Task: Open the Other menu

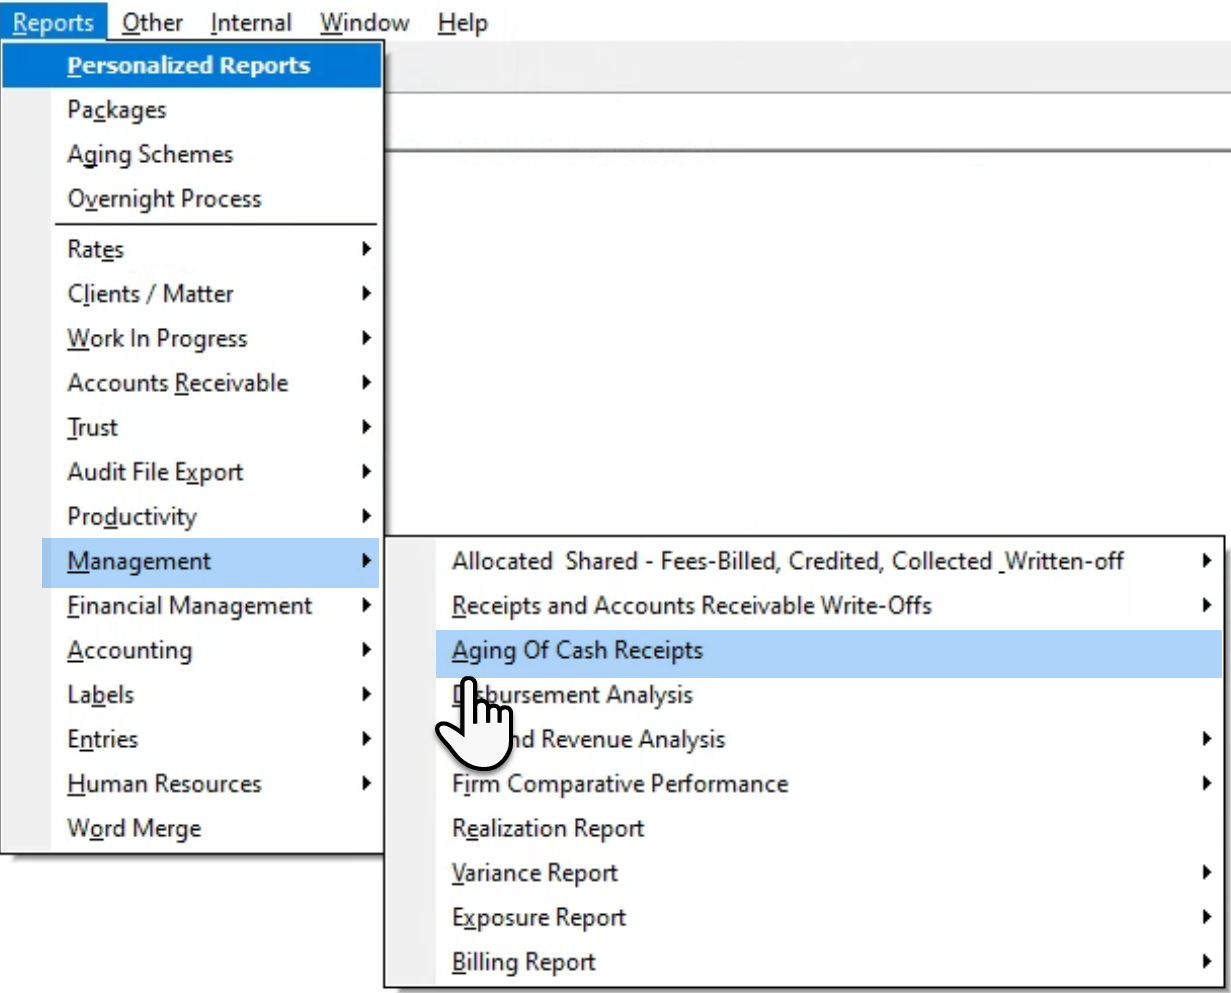Action: [152, 22]
